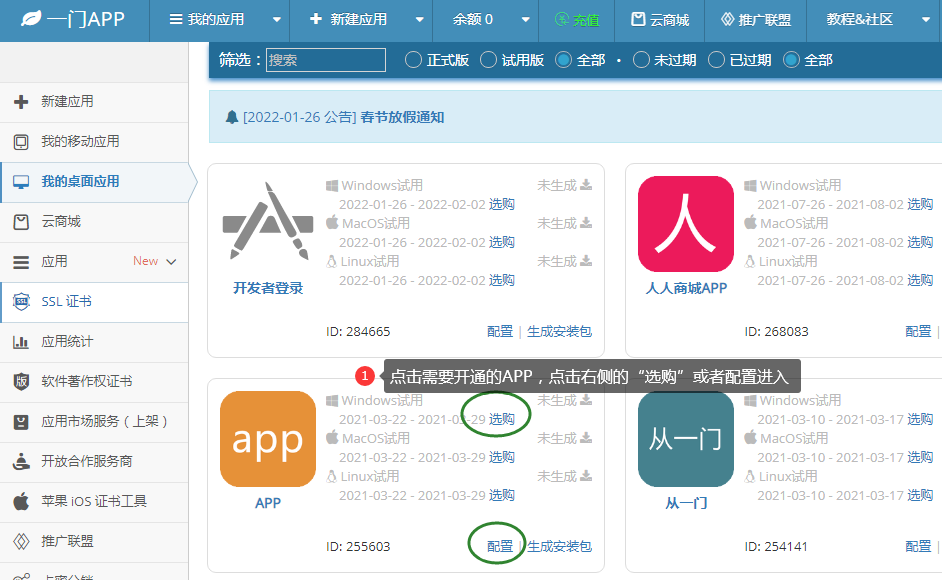Click the 开发者登录 app name link
The width and height of the screenshot is (942, 580).
tap(268, 288)
